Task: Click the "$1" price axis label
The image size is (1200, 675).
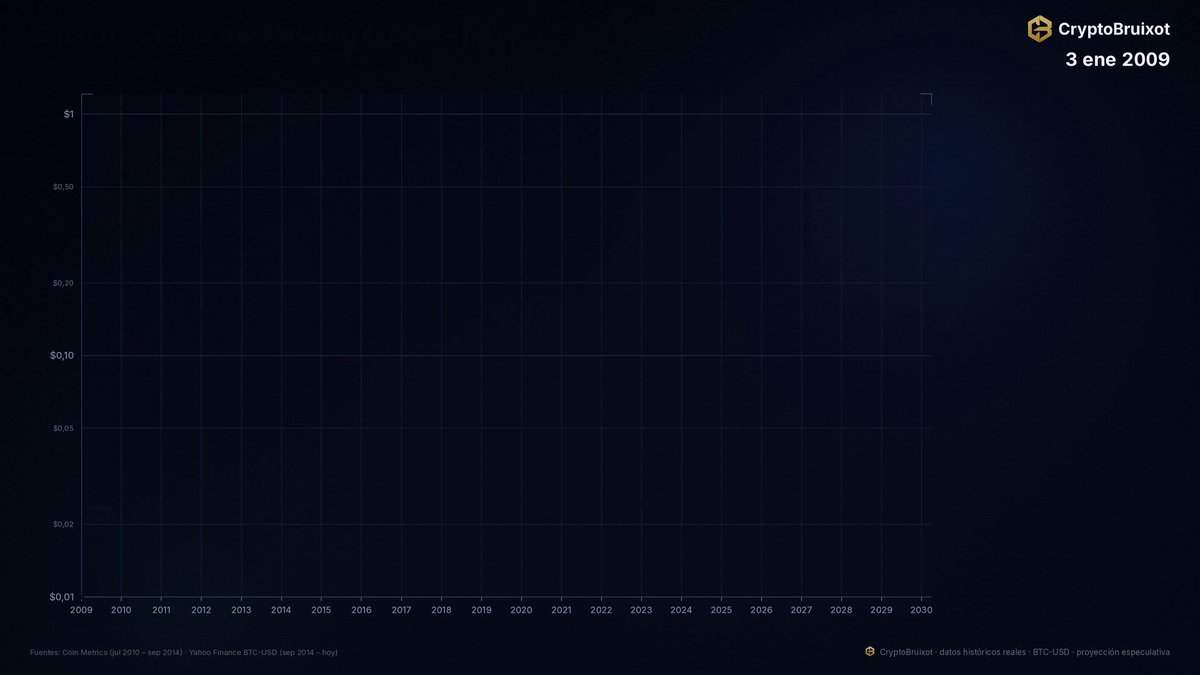Action: (69, 114)
